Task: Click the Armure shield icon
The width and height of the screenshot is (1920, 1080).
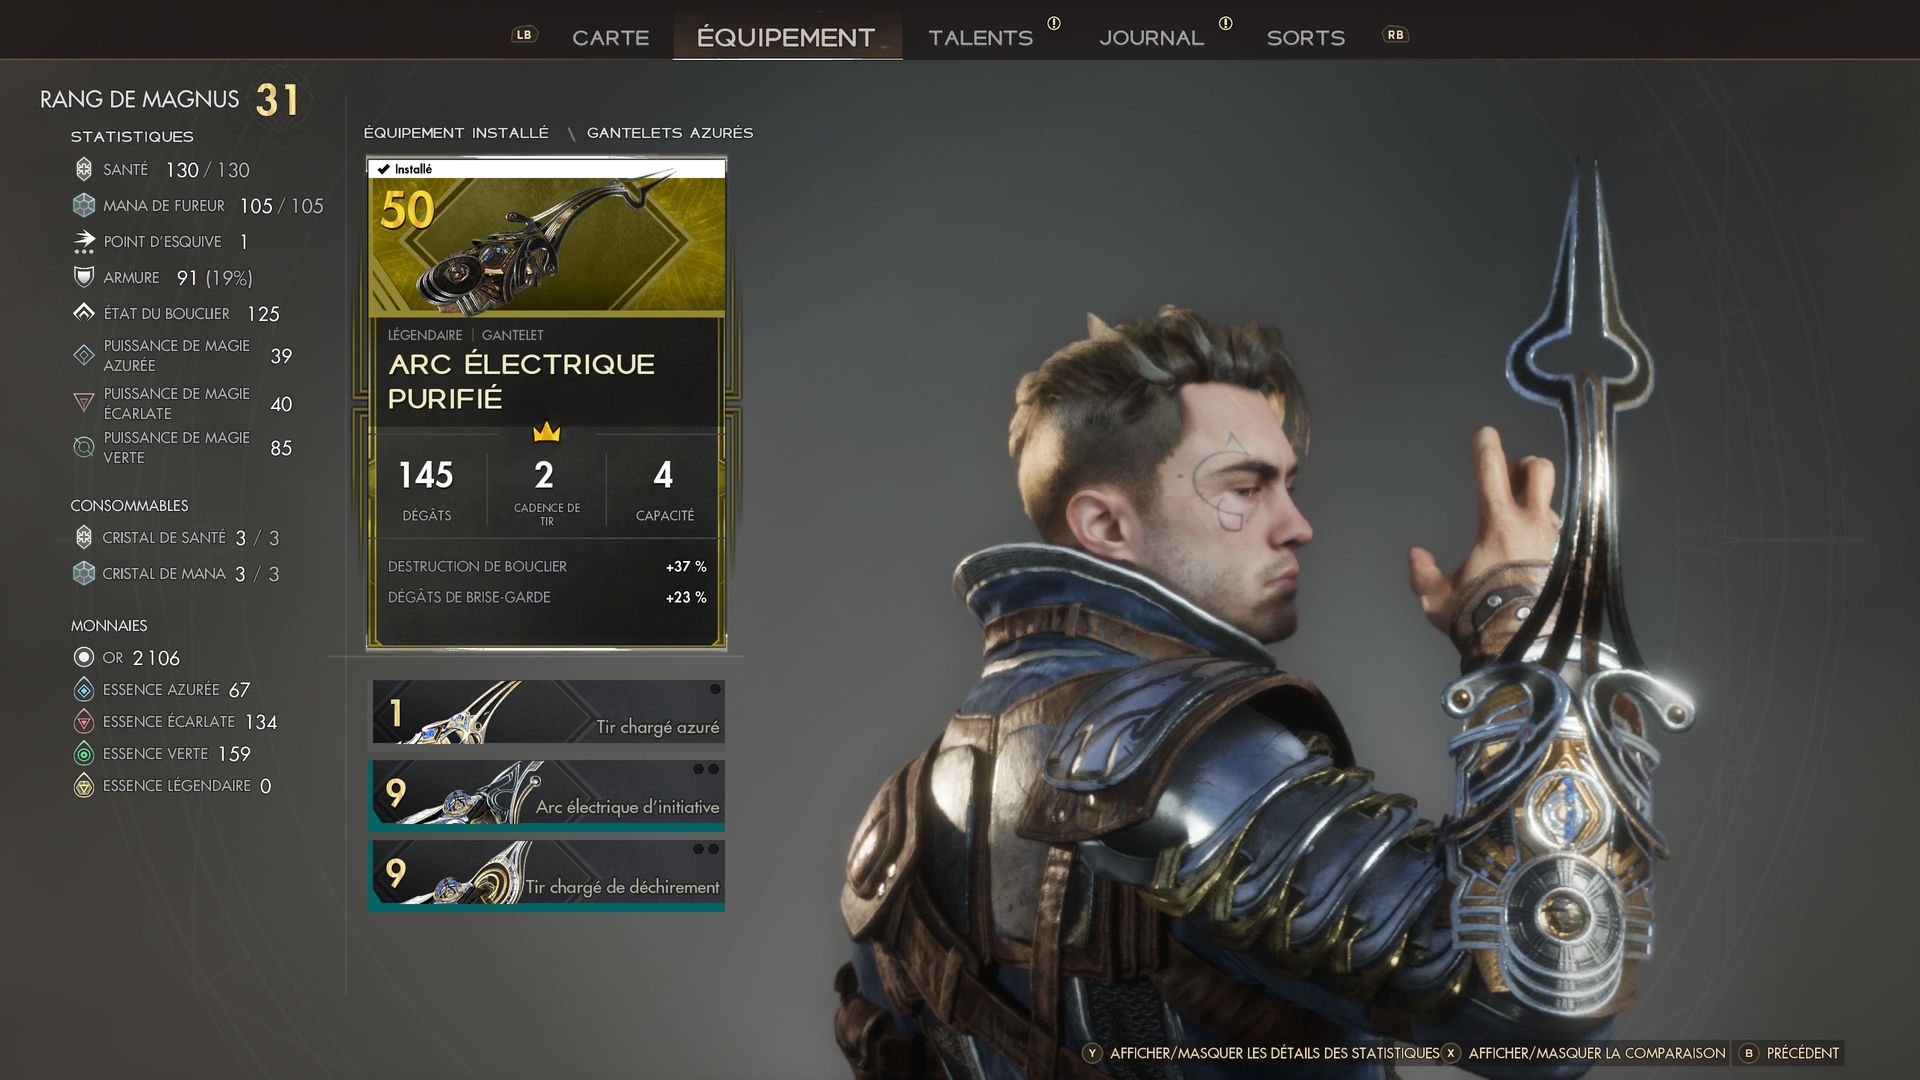Action: [84, 277]
